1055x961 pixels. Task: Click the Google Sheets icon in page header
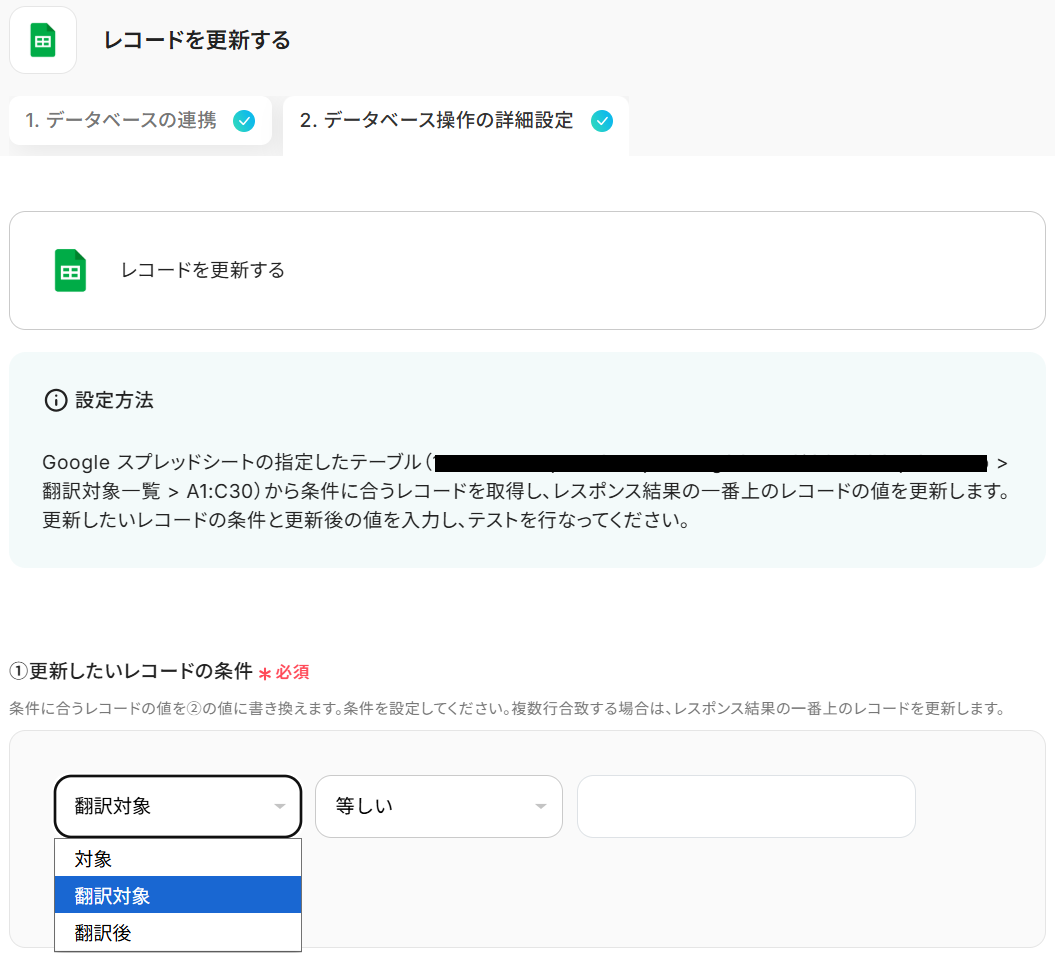pyautogui.click(x=43, y=40)
